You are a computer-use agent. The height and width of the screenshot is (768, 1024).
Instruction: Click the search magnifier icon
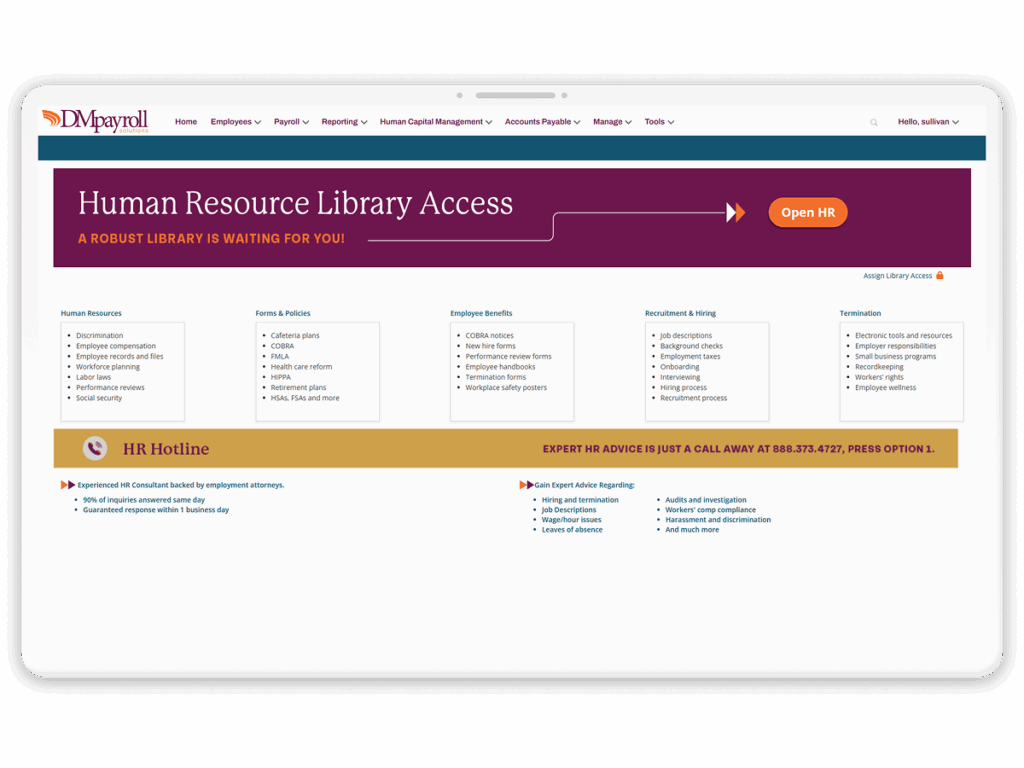tap(873, 122)
